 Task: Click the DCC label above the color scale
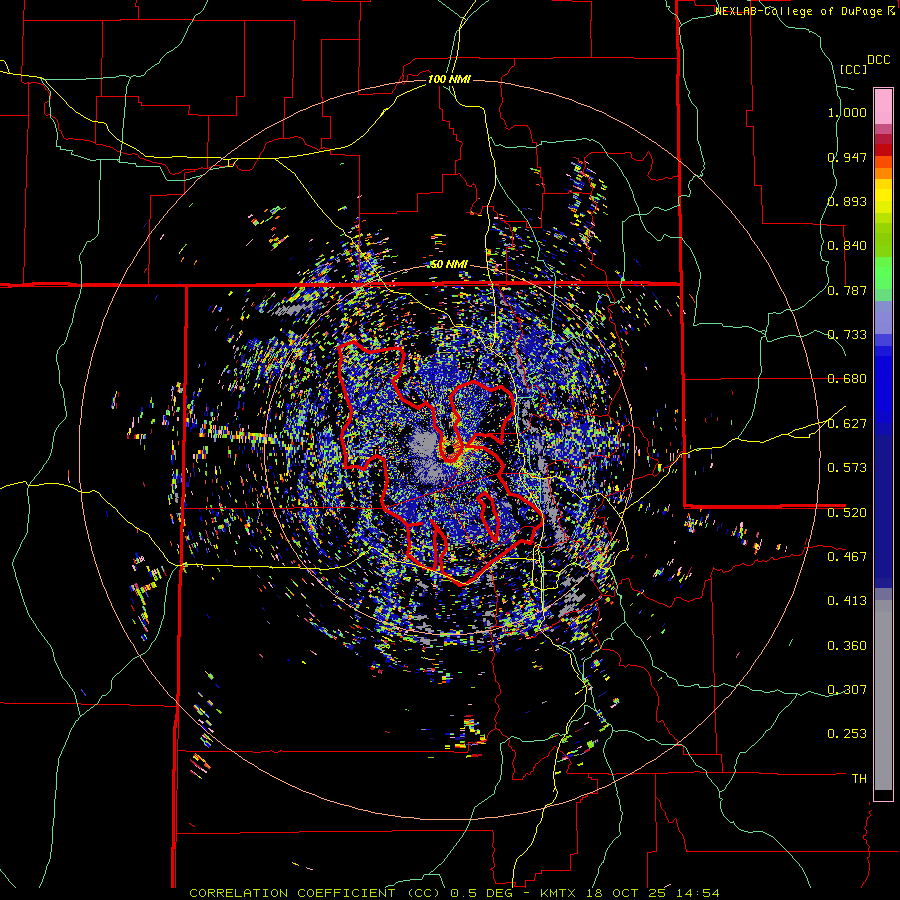(878, 60)
